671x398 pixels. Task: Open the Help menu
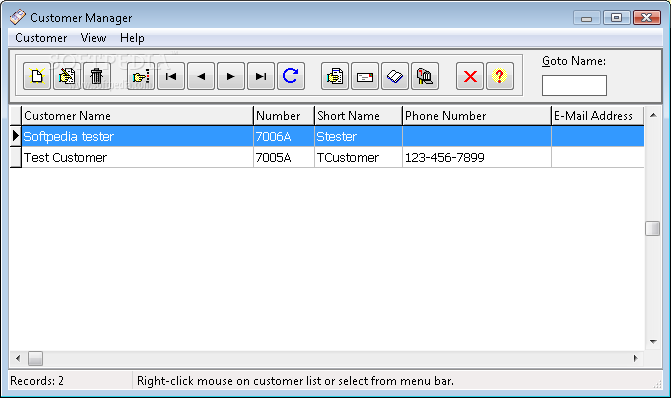click(x=132, y=38)
